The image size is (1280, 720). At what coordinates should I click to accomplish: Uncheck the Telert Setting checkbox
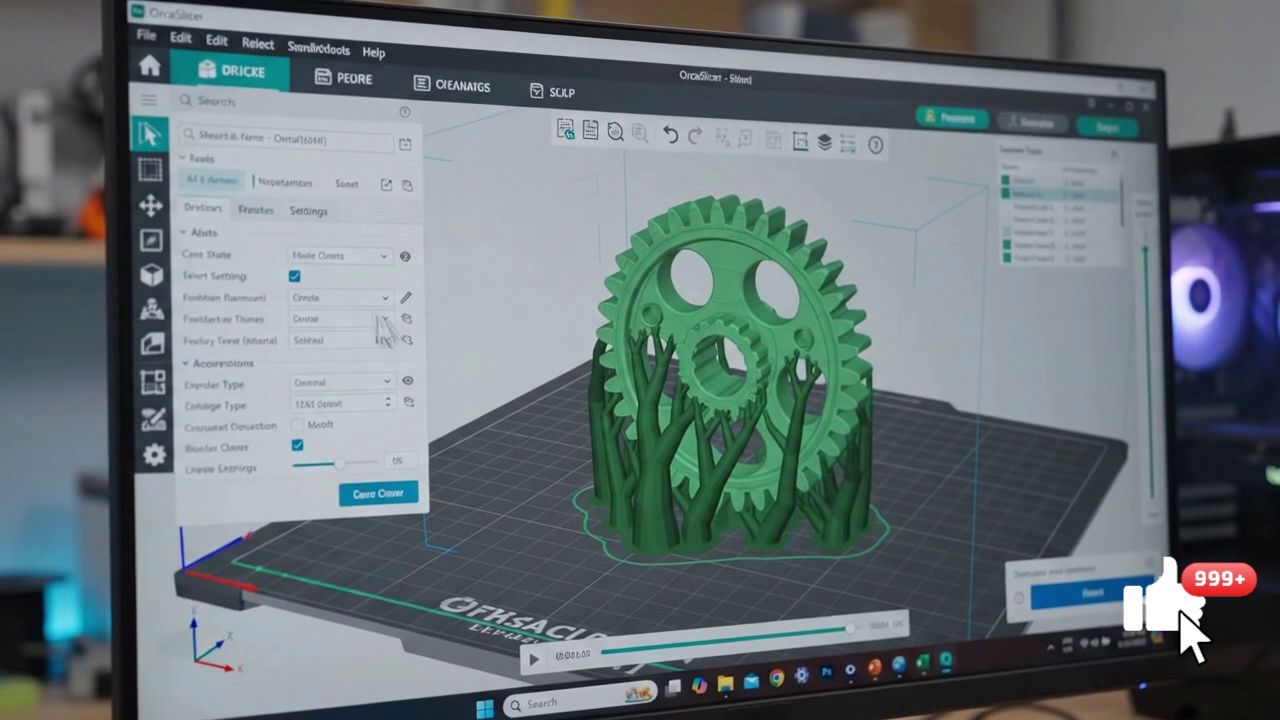[x=294, y=276]
